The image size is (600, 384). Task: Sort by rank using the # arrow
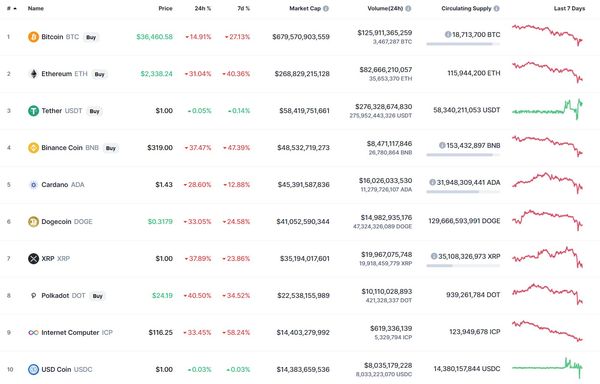click(12, 8)
